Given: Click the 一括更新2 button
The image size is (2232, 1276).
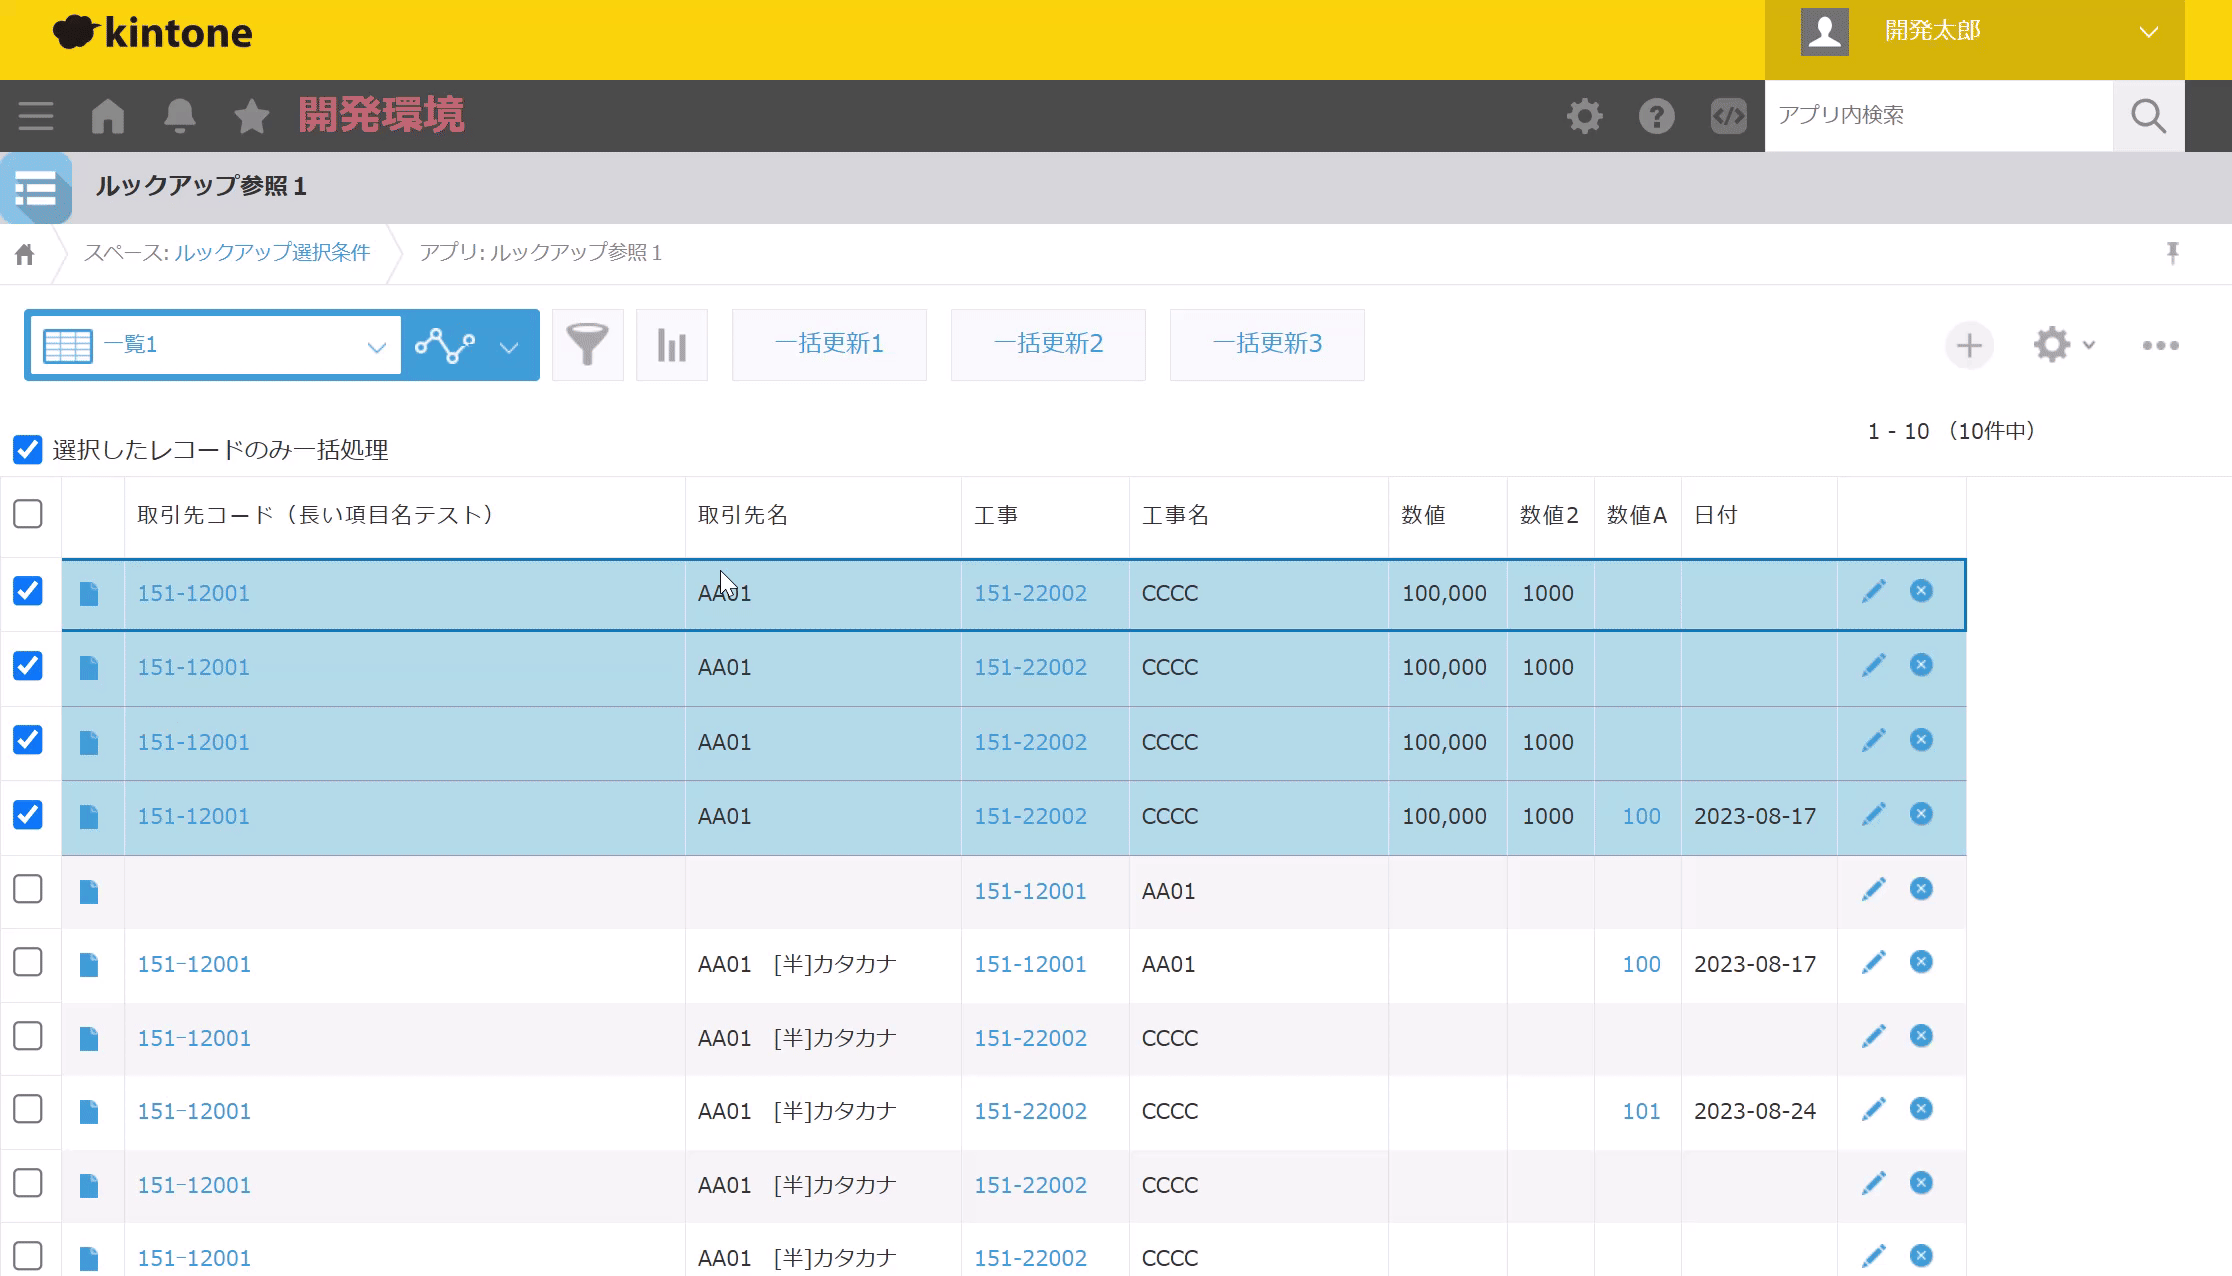Looking at the screenshot, I should tap(1047, 345).
